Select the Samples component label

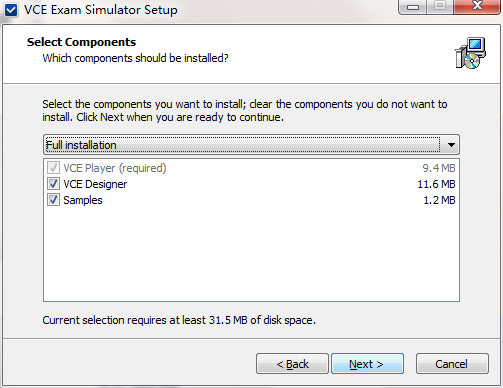click(x=83, y=200)
